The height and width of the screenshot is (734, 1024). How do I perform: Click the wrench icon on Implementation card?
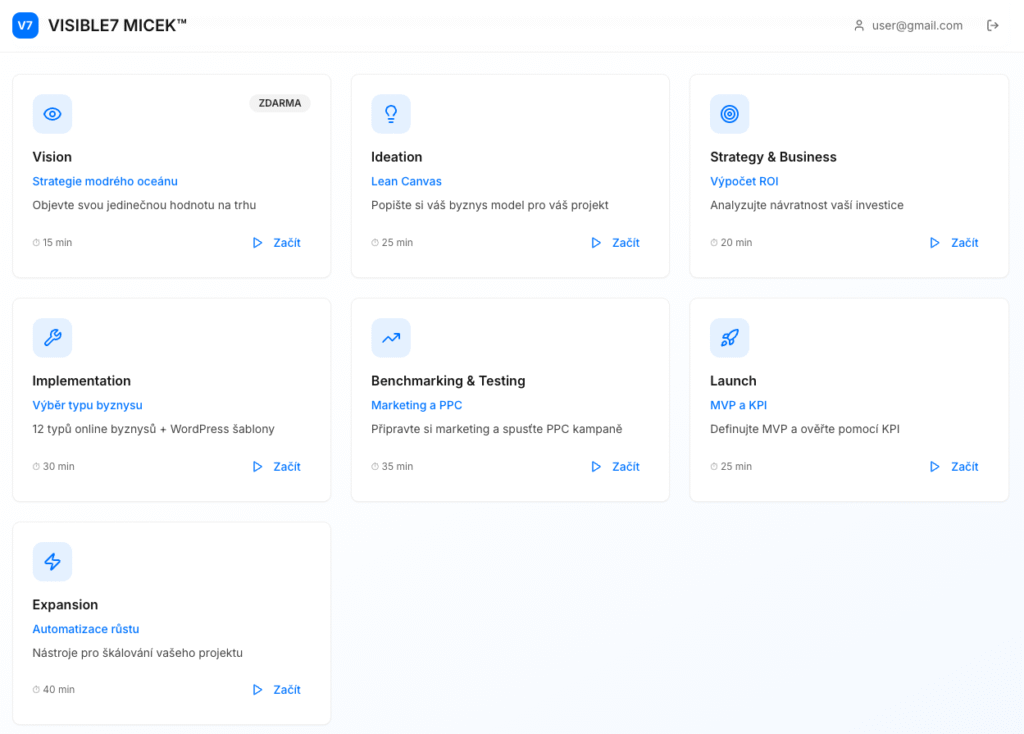point(52,338)
